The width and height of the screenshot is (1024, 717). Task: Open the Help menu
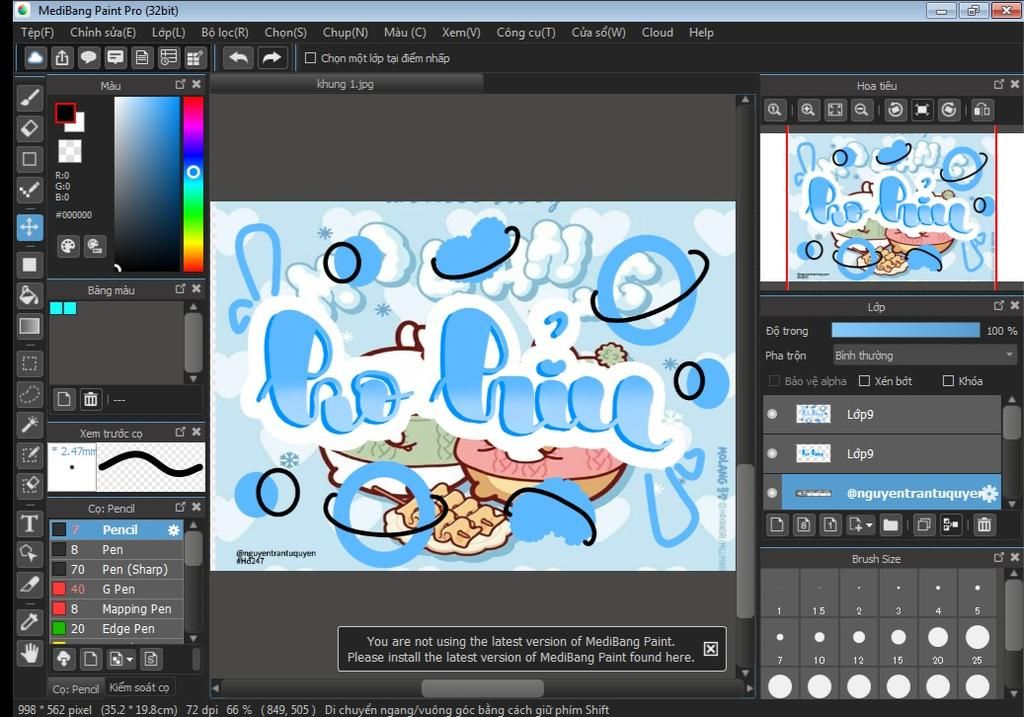[701, 33]
